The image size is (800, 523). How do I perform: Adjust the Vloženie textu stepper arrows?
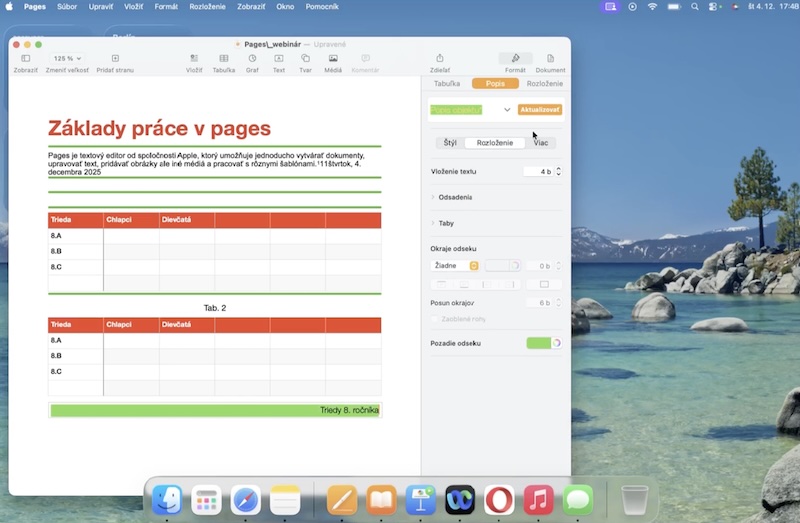pos(558,171)
